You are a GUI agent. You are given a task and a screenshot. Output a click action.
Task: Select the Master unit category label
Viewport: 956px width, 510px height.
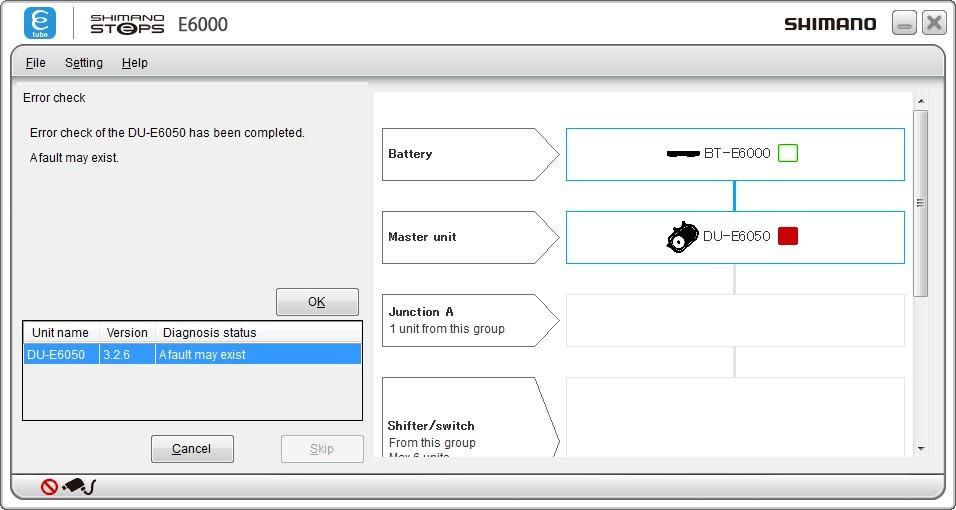(x=471, y=237)
